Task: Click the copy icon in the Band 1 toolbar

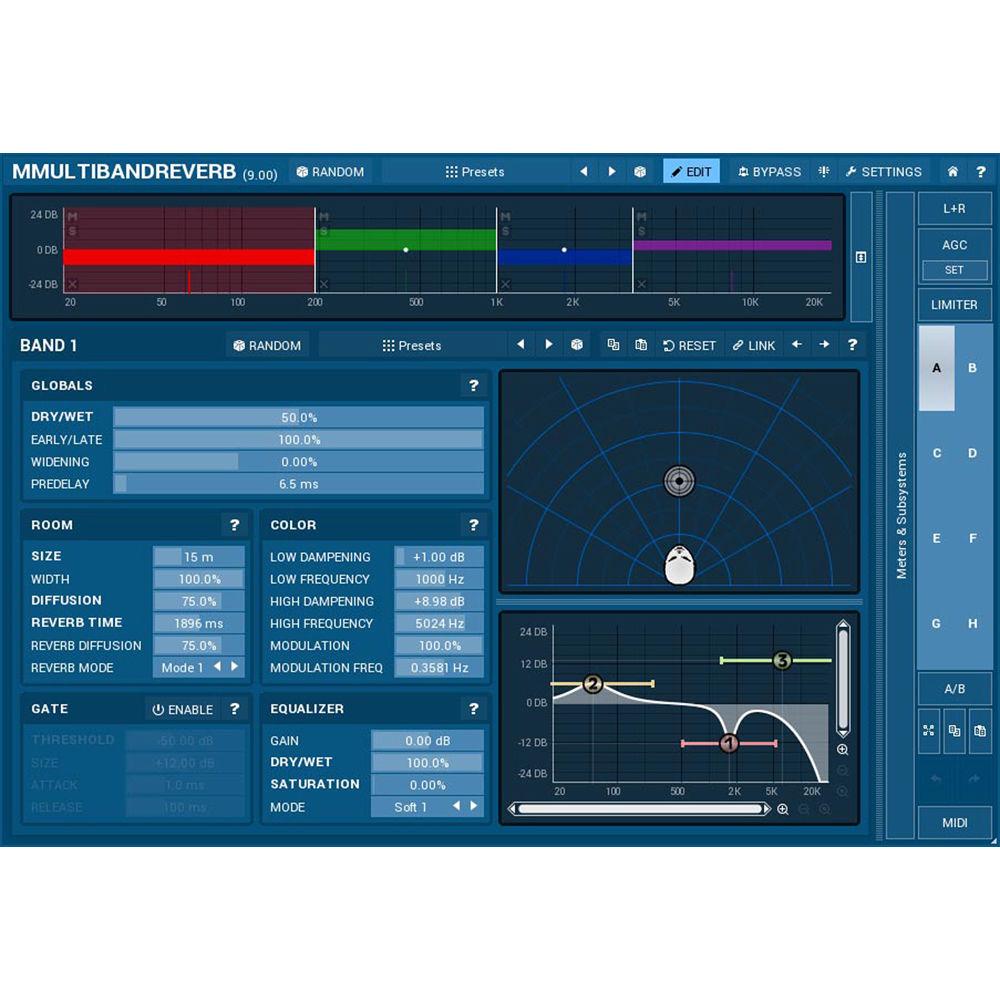Action: 612,344
